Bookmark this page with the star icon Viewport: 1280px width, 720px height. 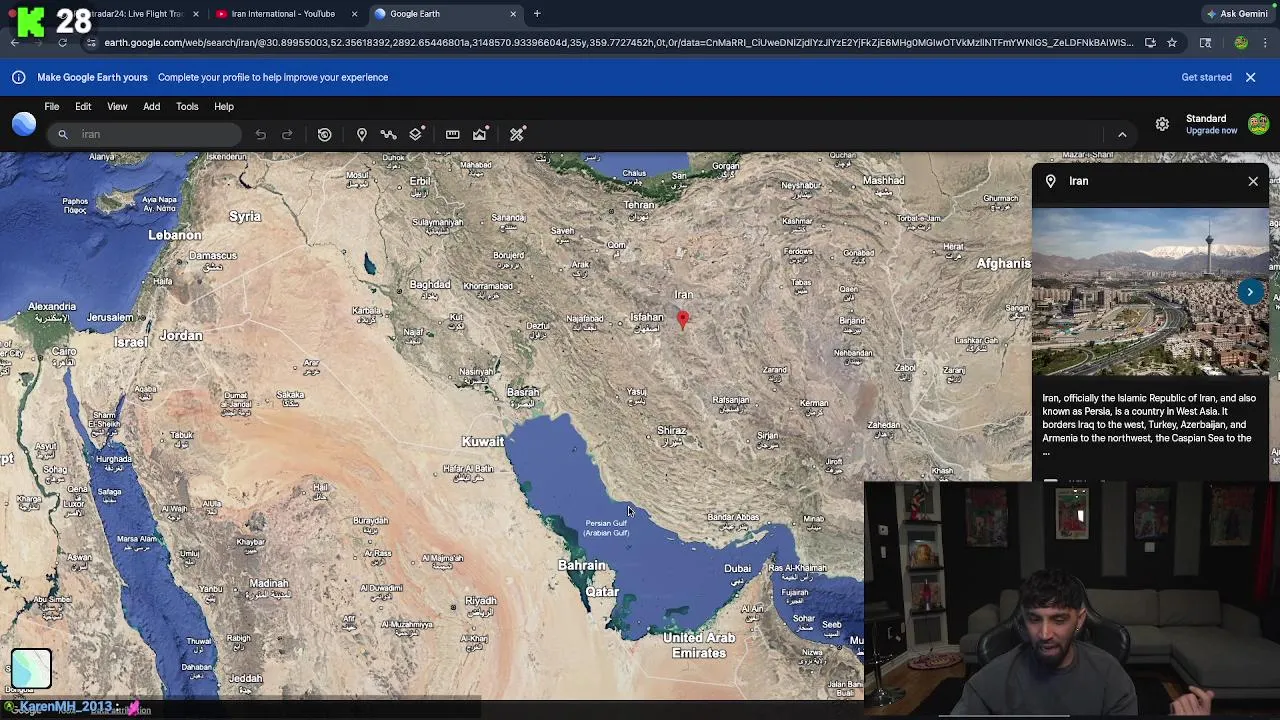point(1172,43)
